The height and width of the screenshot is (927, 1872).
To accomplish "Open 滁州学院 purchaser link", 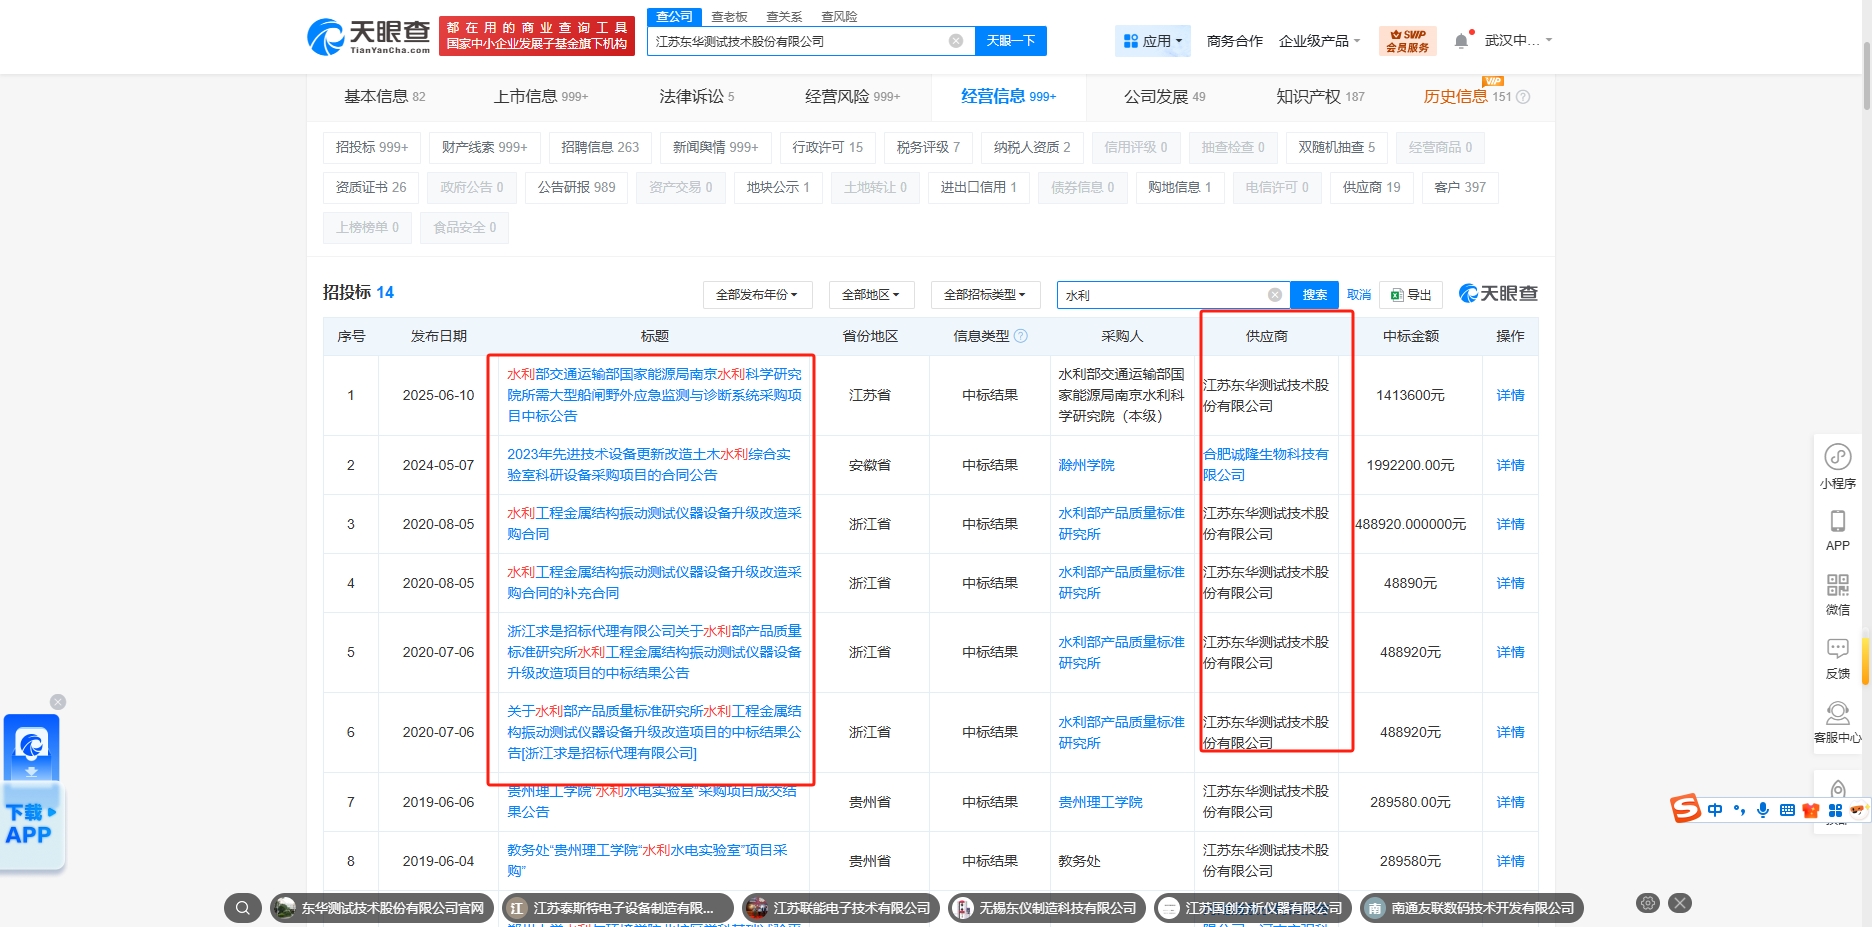I will click(1087, 465).
